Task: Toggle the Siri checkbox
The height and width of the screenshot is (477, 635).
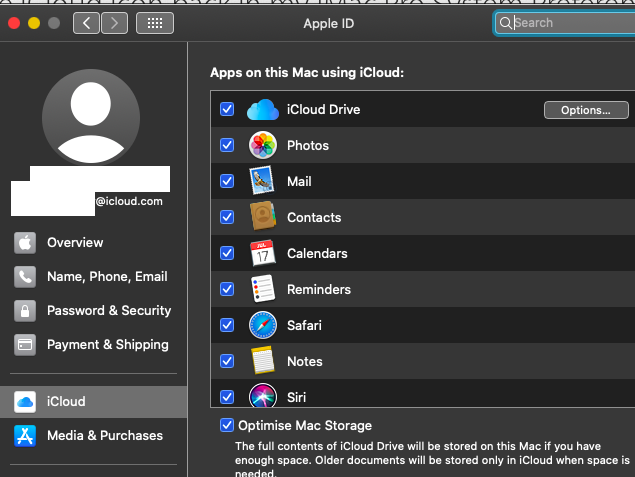Action: [x=227, y=397]
